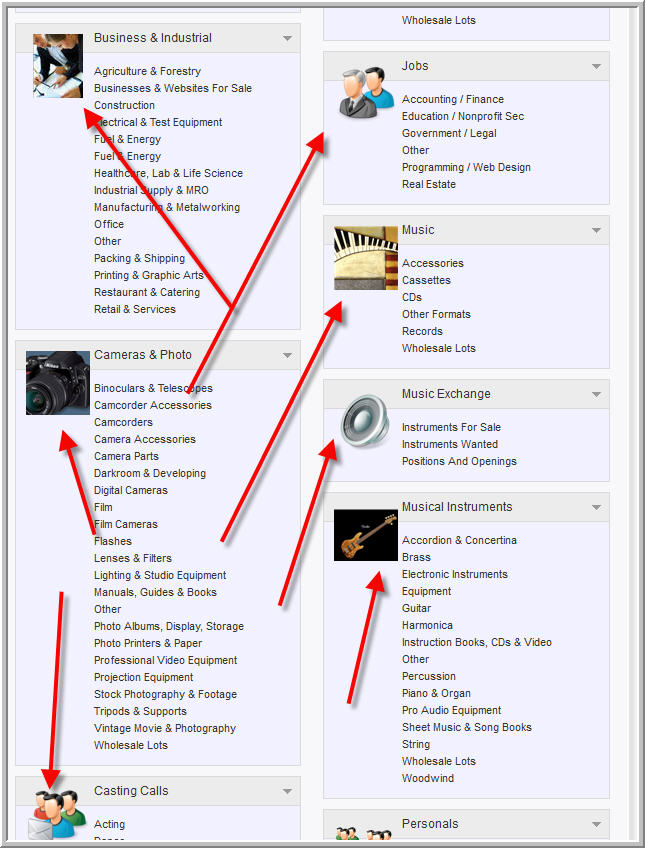Open the Cameras & Photo heading
Image resolution: width=645 pixels, height=848 pixels.
coord(143,355)
